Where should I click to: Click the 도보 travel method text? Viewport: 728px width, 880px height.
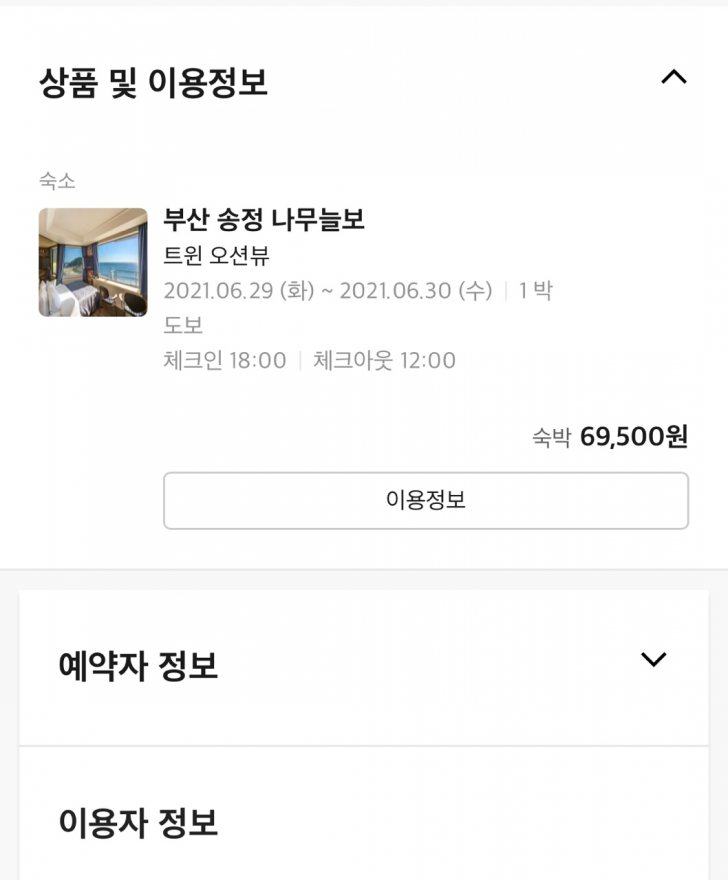[x=183, y=325]
